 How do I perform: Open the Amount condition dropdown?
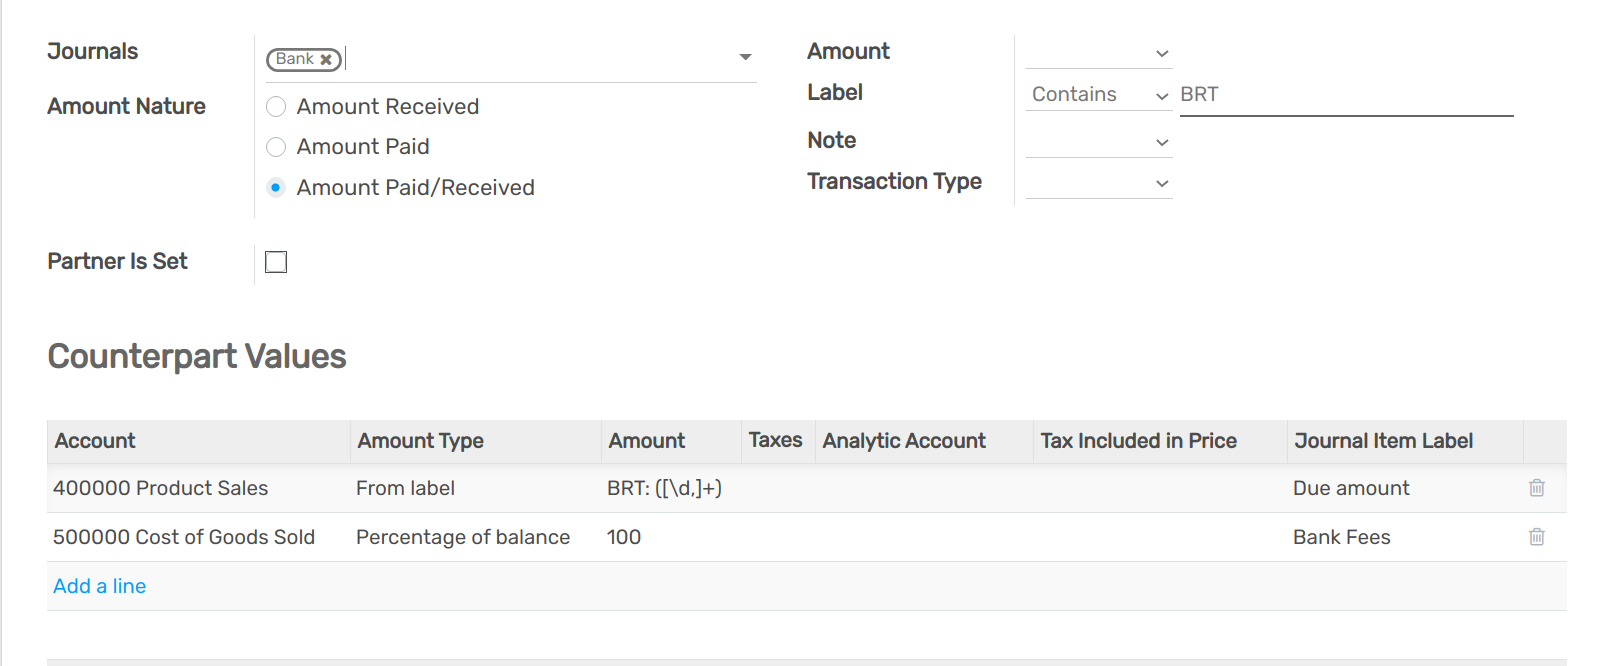(1099, 53)
